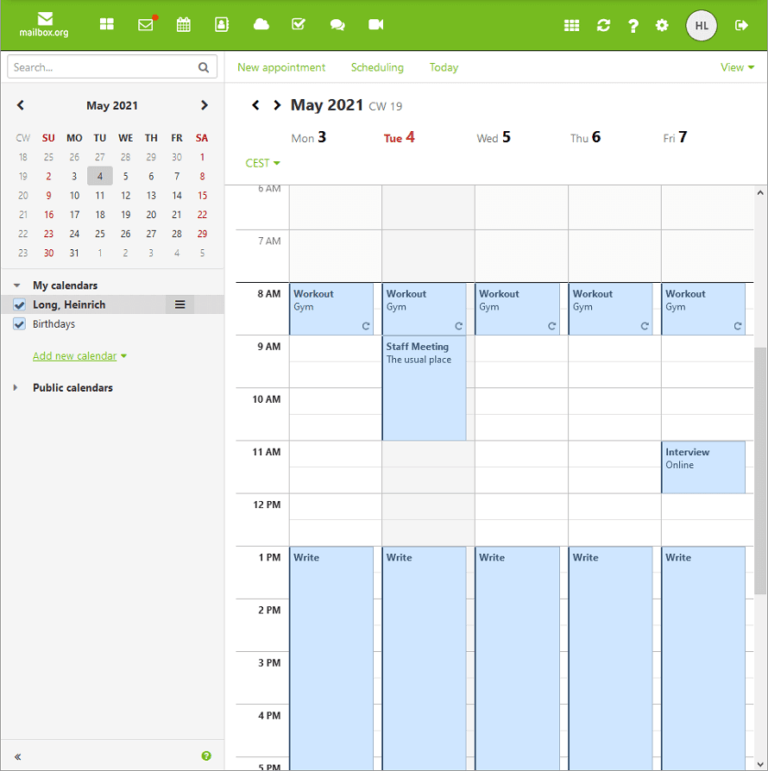Viewport: 768px width, 771px height.
Task: Expand the Public calendars section
Action: pos(16,388)
